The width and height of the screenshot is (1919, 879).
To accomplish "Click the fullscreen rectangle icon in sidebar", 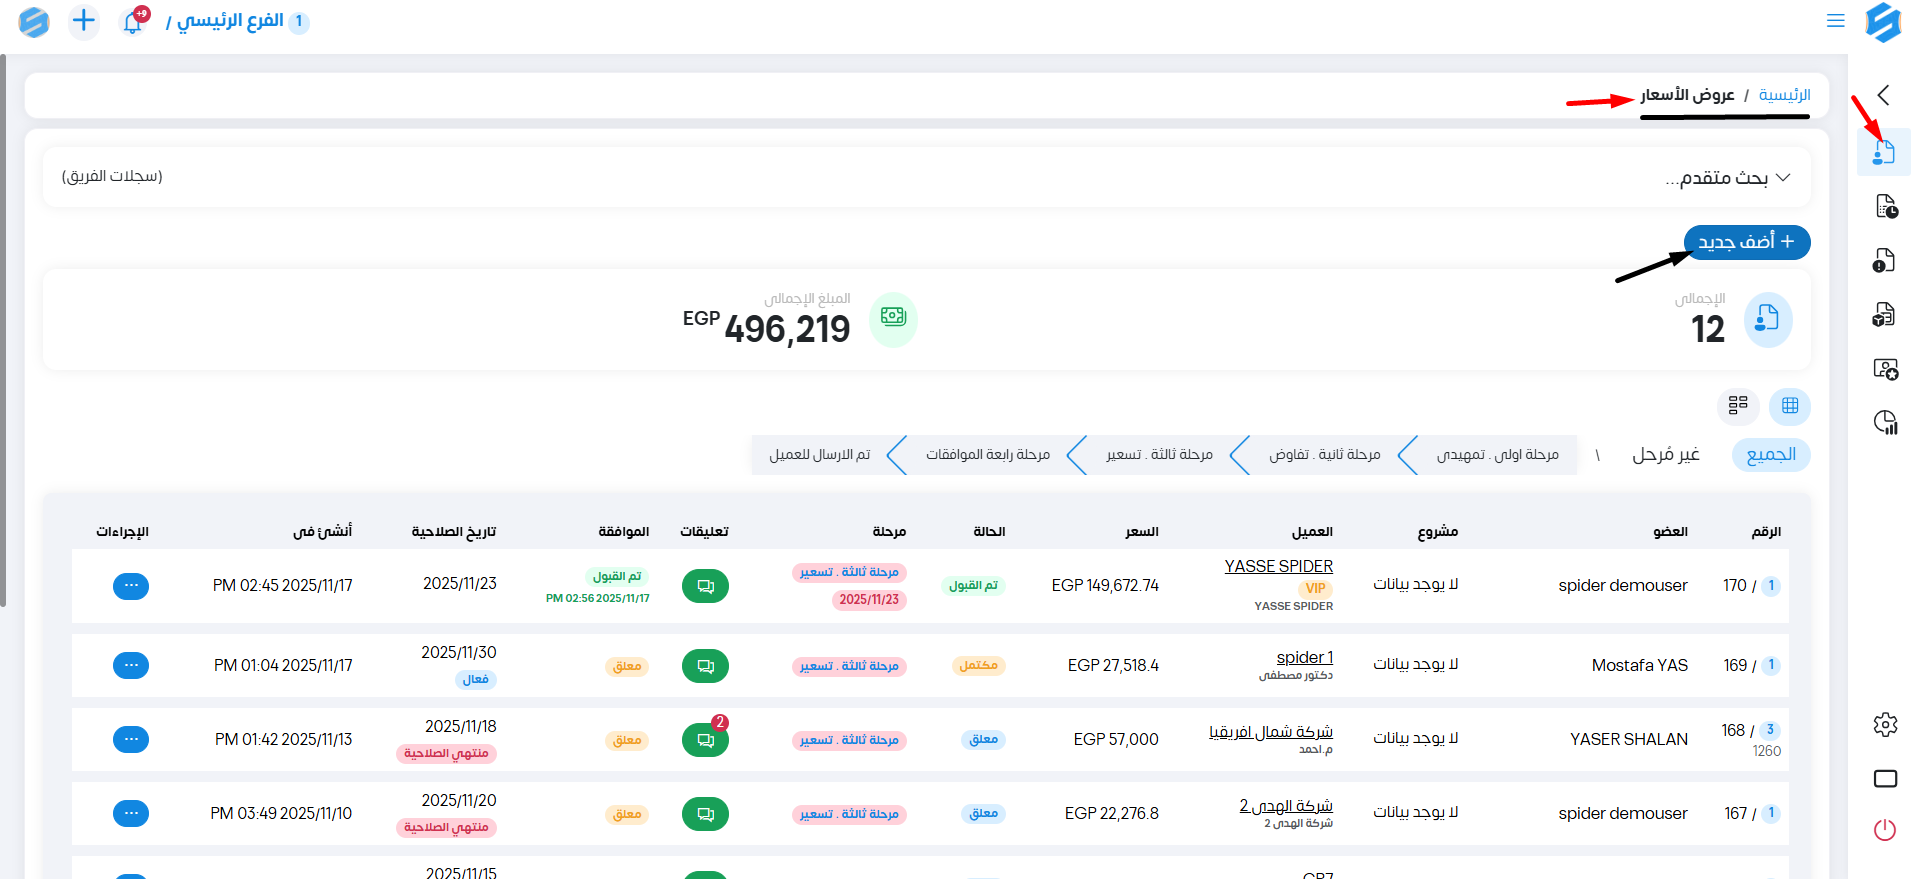I will (x=1885, y=779).
